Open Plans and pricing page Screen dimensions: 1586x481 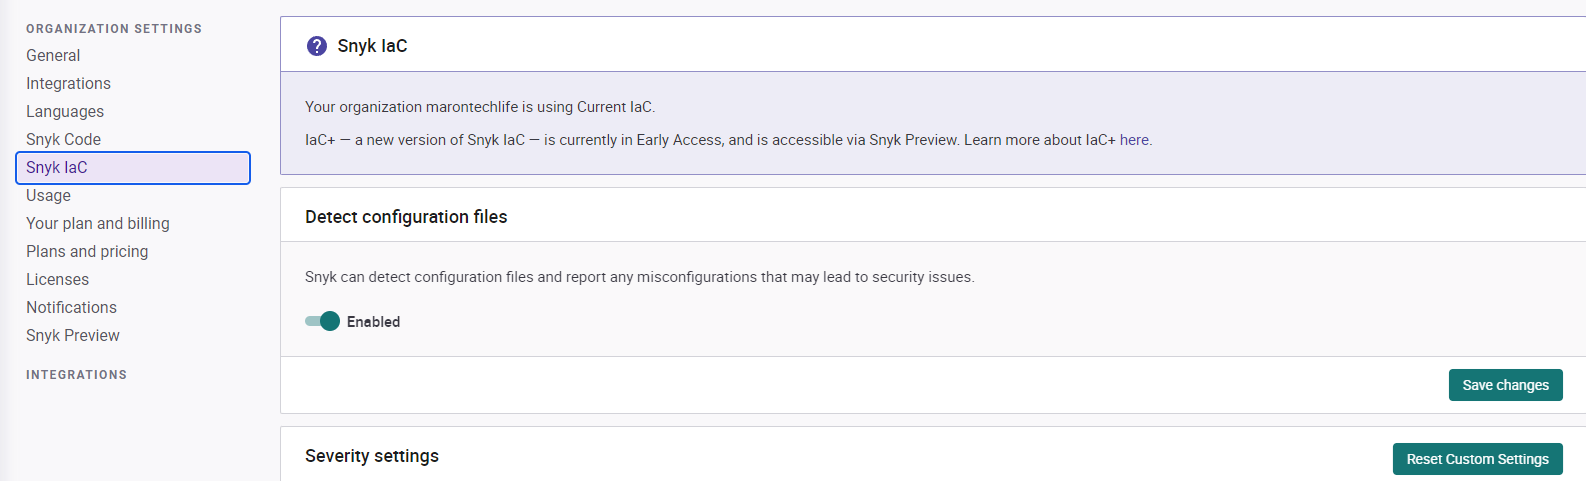pyautogui.click(x=87, y=252)
